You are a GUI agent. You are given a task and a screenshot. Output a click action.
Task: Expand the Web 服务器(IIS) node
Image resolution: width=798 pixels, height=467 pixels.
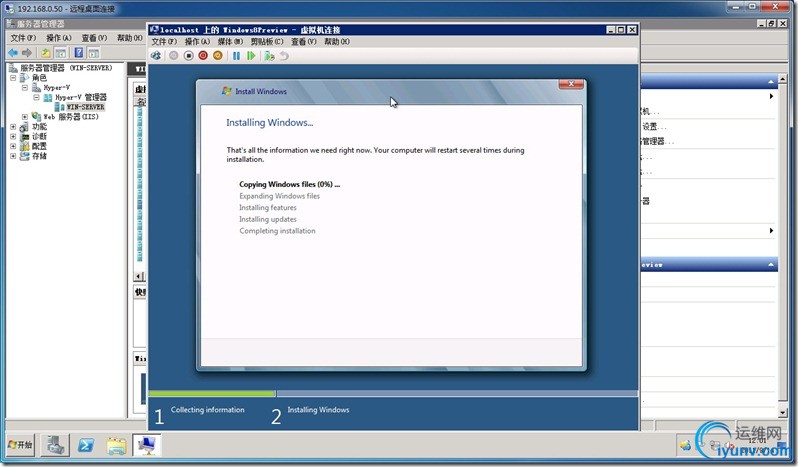click(x=24, y=117)
